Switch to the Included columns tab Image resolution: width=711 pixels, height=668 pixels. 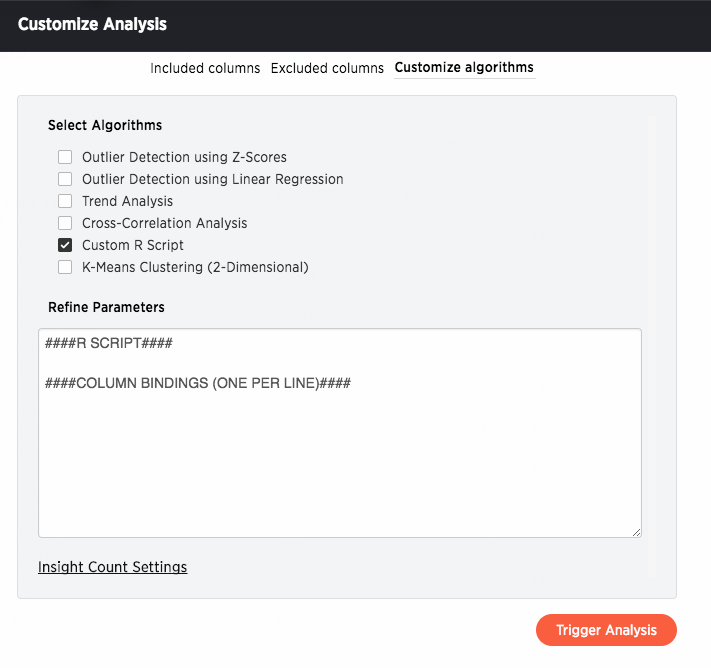click(205, 68)
